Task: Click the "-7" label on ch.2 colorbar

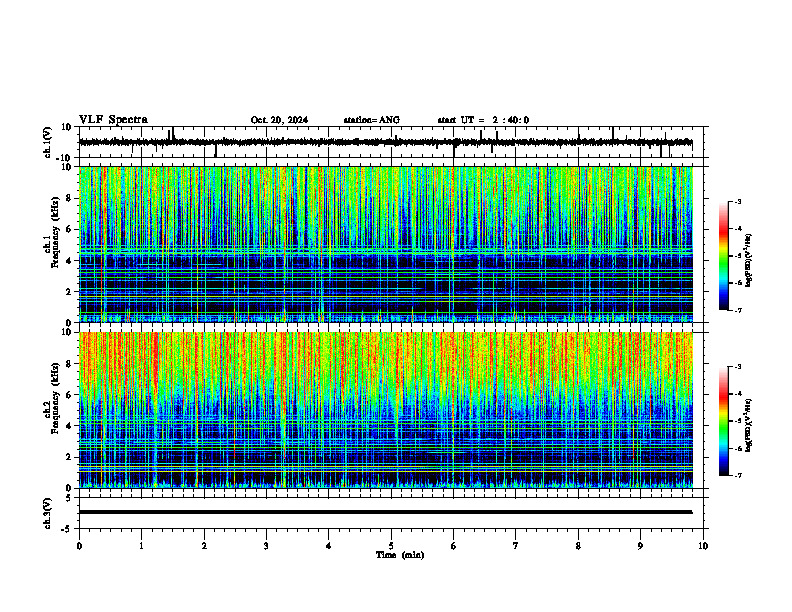Action: 738,475
